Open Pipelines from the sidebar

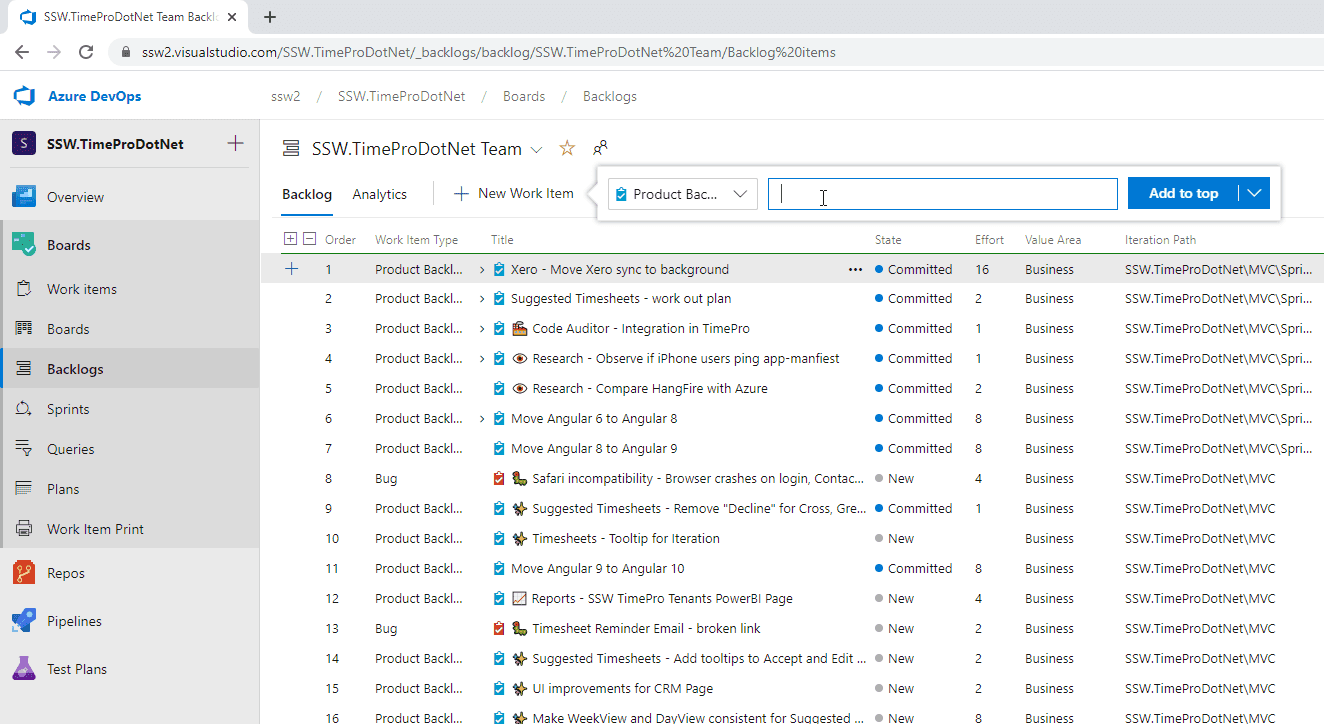[x=74, y=621]
